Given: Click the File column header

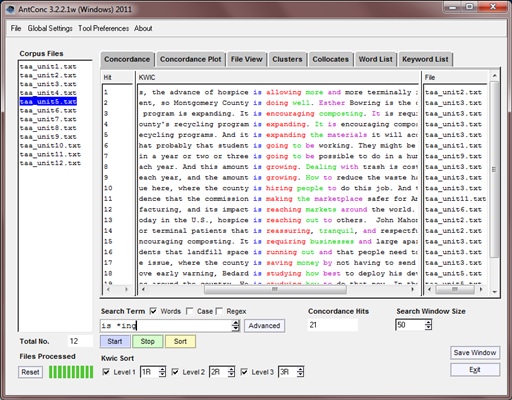Looking at the screenshot, I should click(455, 77).
